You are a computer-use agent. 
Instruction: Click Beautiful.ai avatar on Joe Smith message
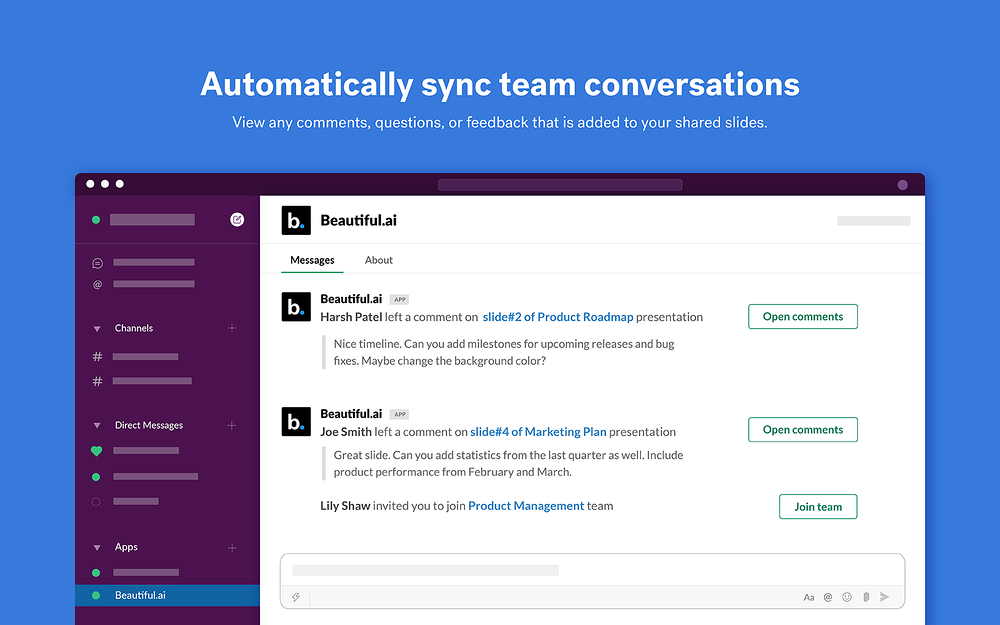[x=296, y=422]
